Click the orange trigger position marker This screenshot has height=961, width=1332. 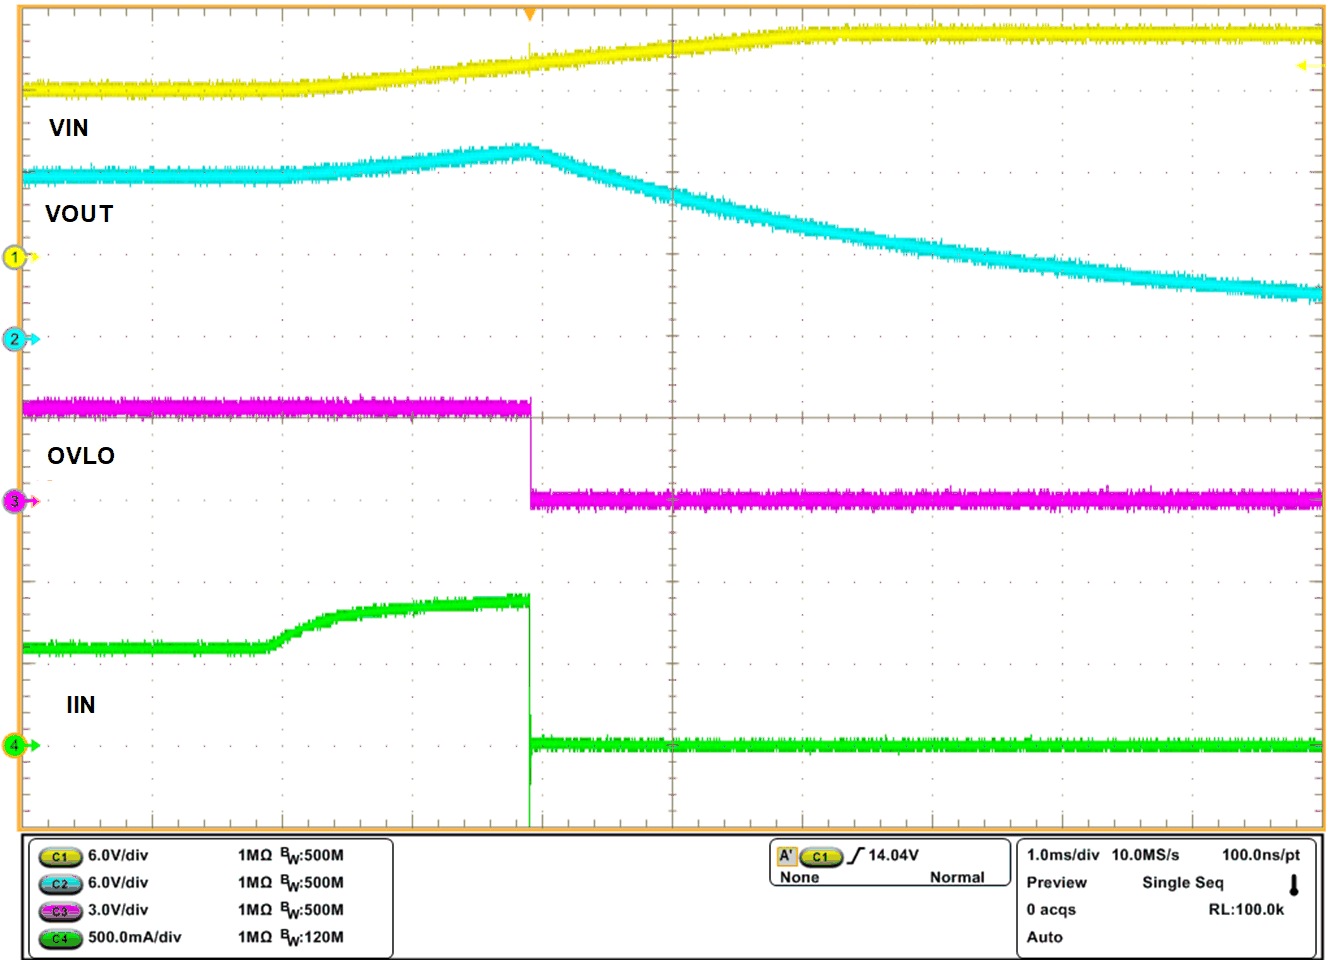coord(531,14)
